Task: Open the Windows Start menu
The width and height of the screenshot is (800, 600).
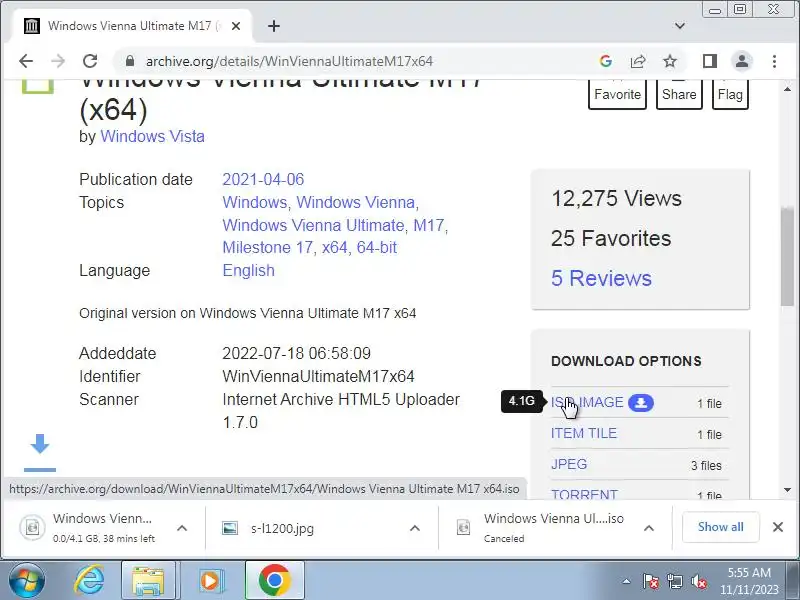Action: point(26,580)
